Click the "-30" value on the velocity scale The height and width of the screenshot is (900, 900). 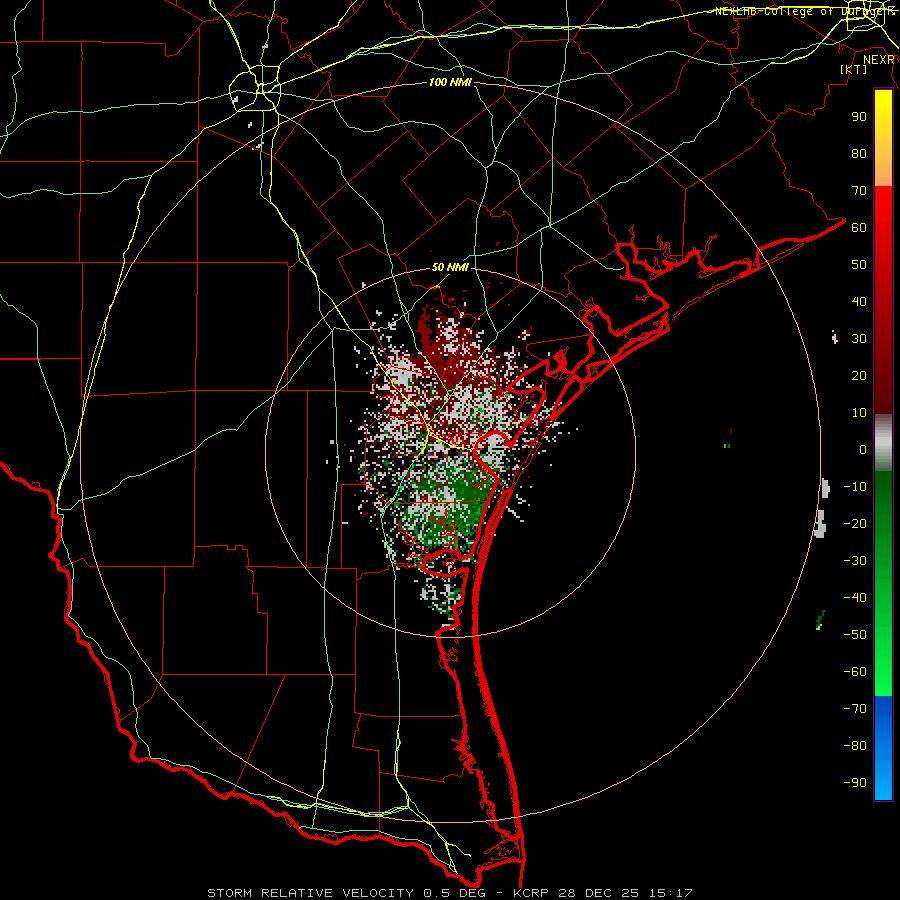(855, 561)
